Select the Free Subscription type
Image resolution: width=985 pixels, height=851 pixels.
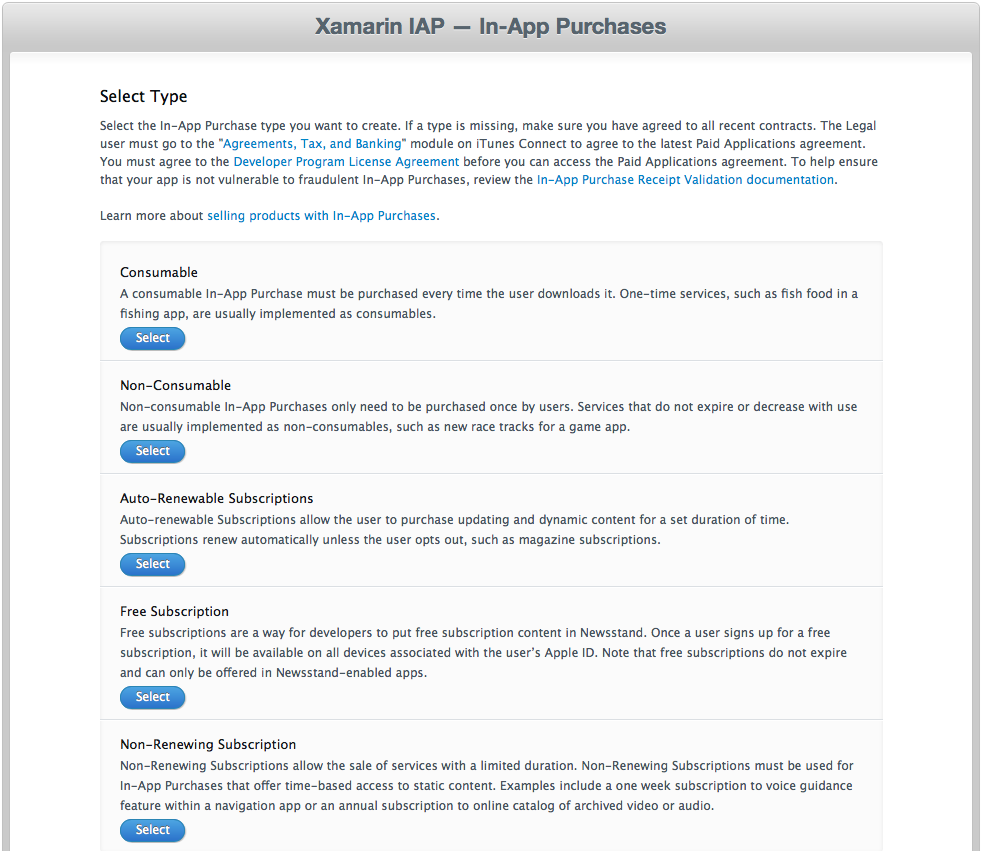(x=153, y=697)
